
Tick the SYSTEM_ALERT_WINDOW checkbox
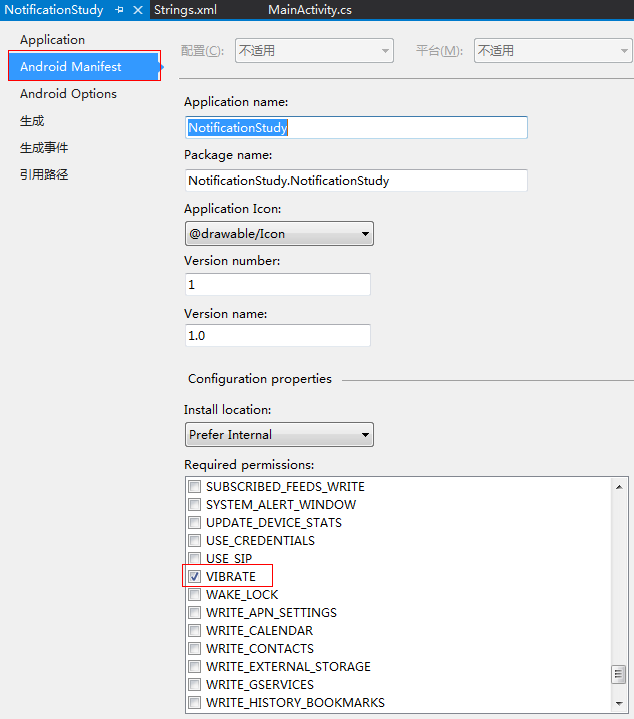click(194, 504)
